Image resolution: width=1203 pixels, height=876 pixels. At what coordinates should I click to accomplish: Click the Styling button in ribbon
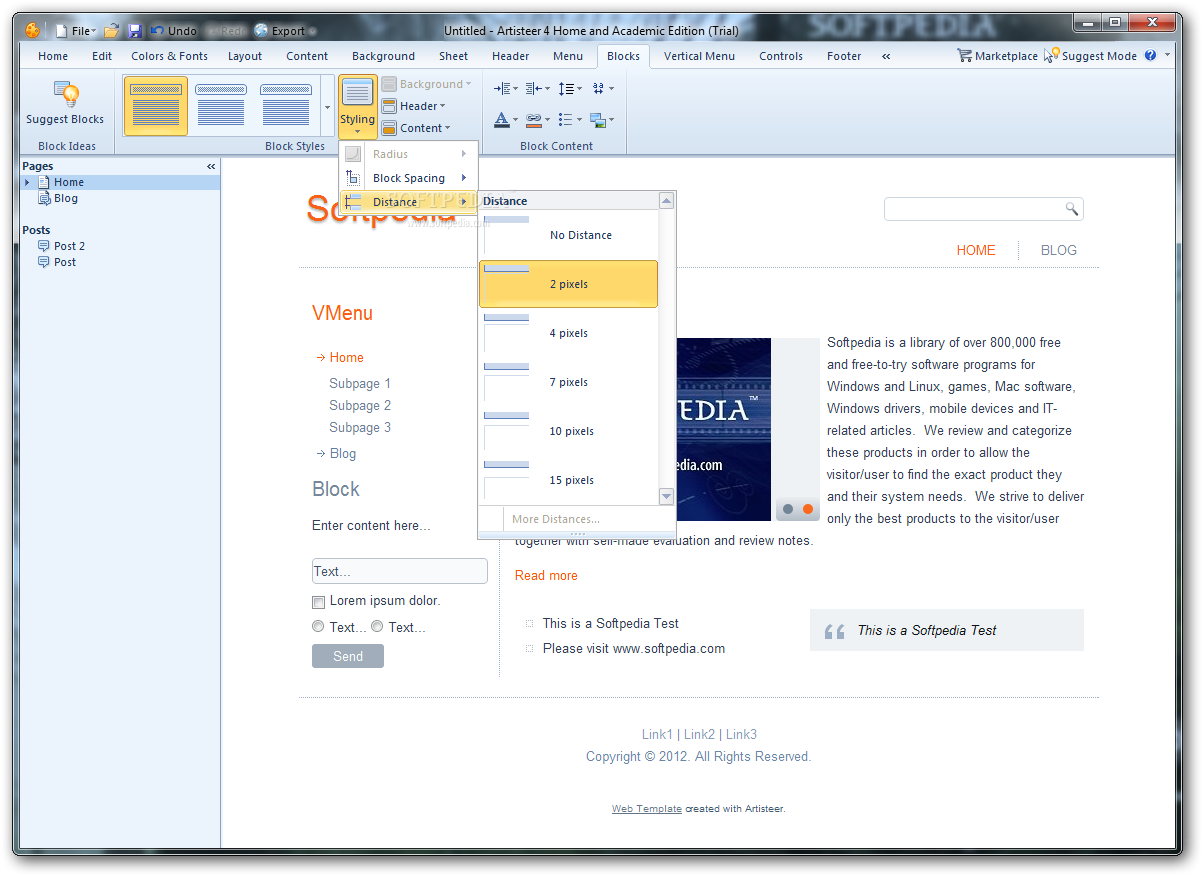pos(357,106)
